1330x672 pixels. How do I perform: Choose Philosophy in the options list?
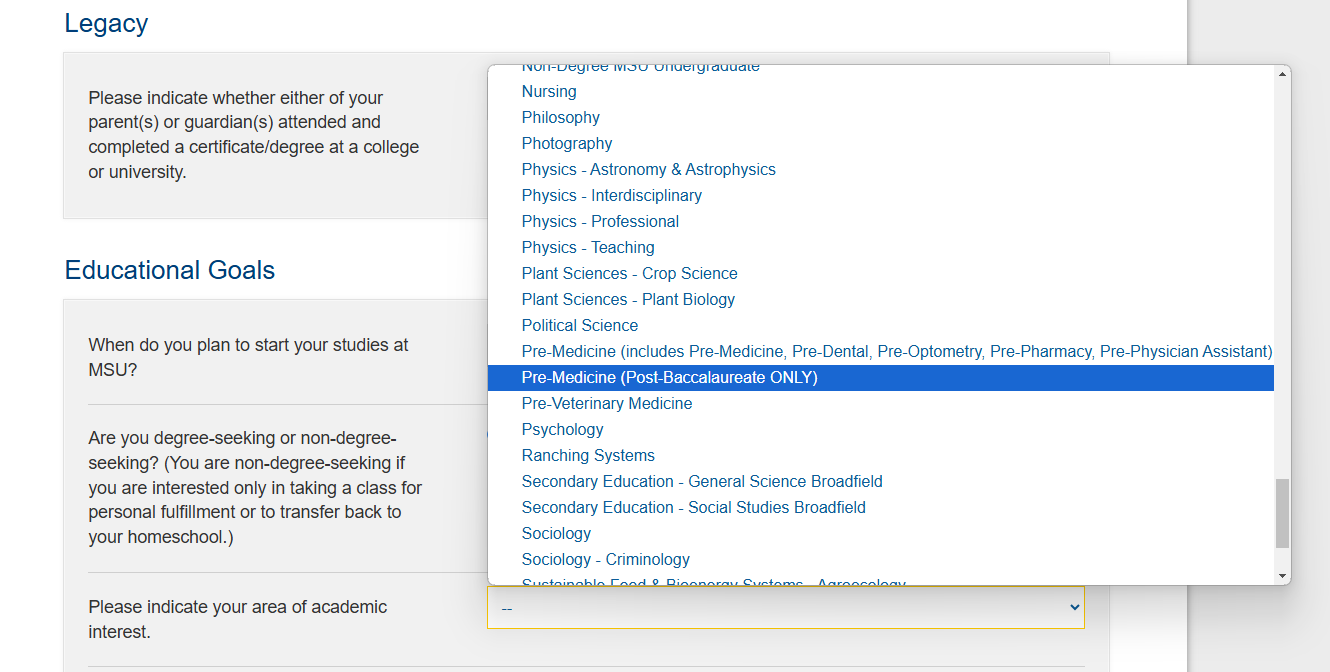click(880, 117)
